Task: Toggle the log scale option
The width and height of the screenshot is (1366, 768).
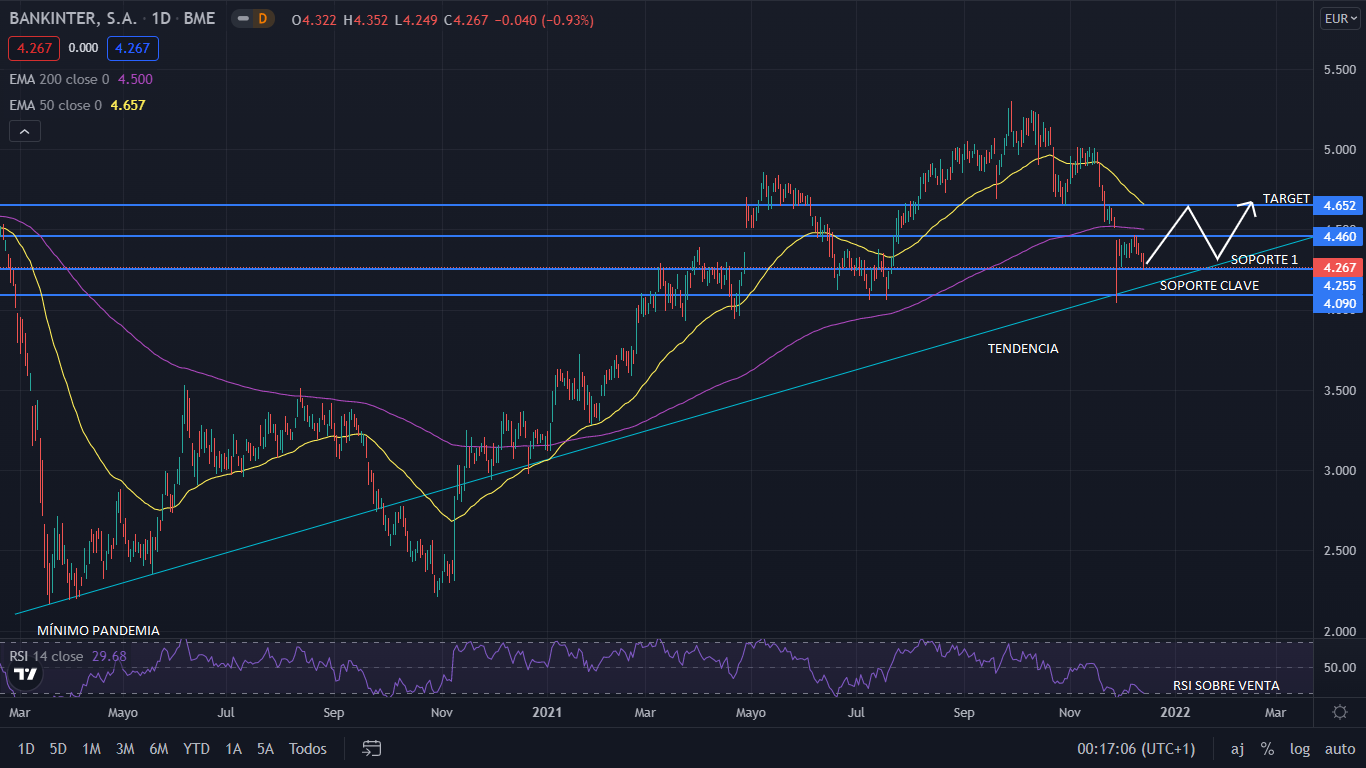Action: point(1300,748)
